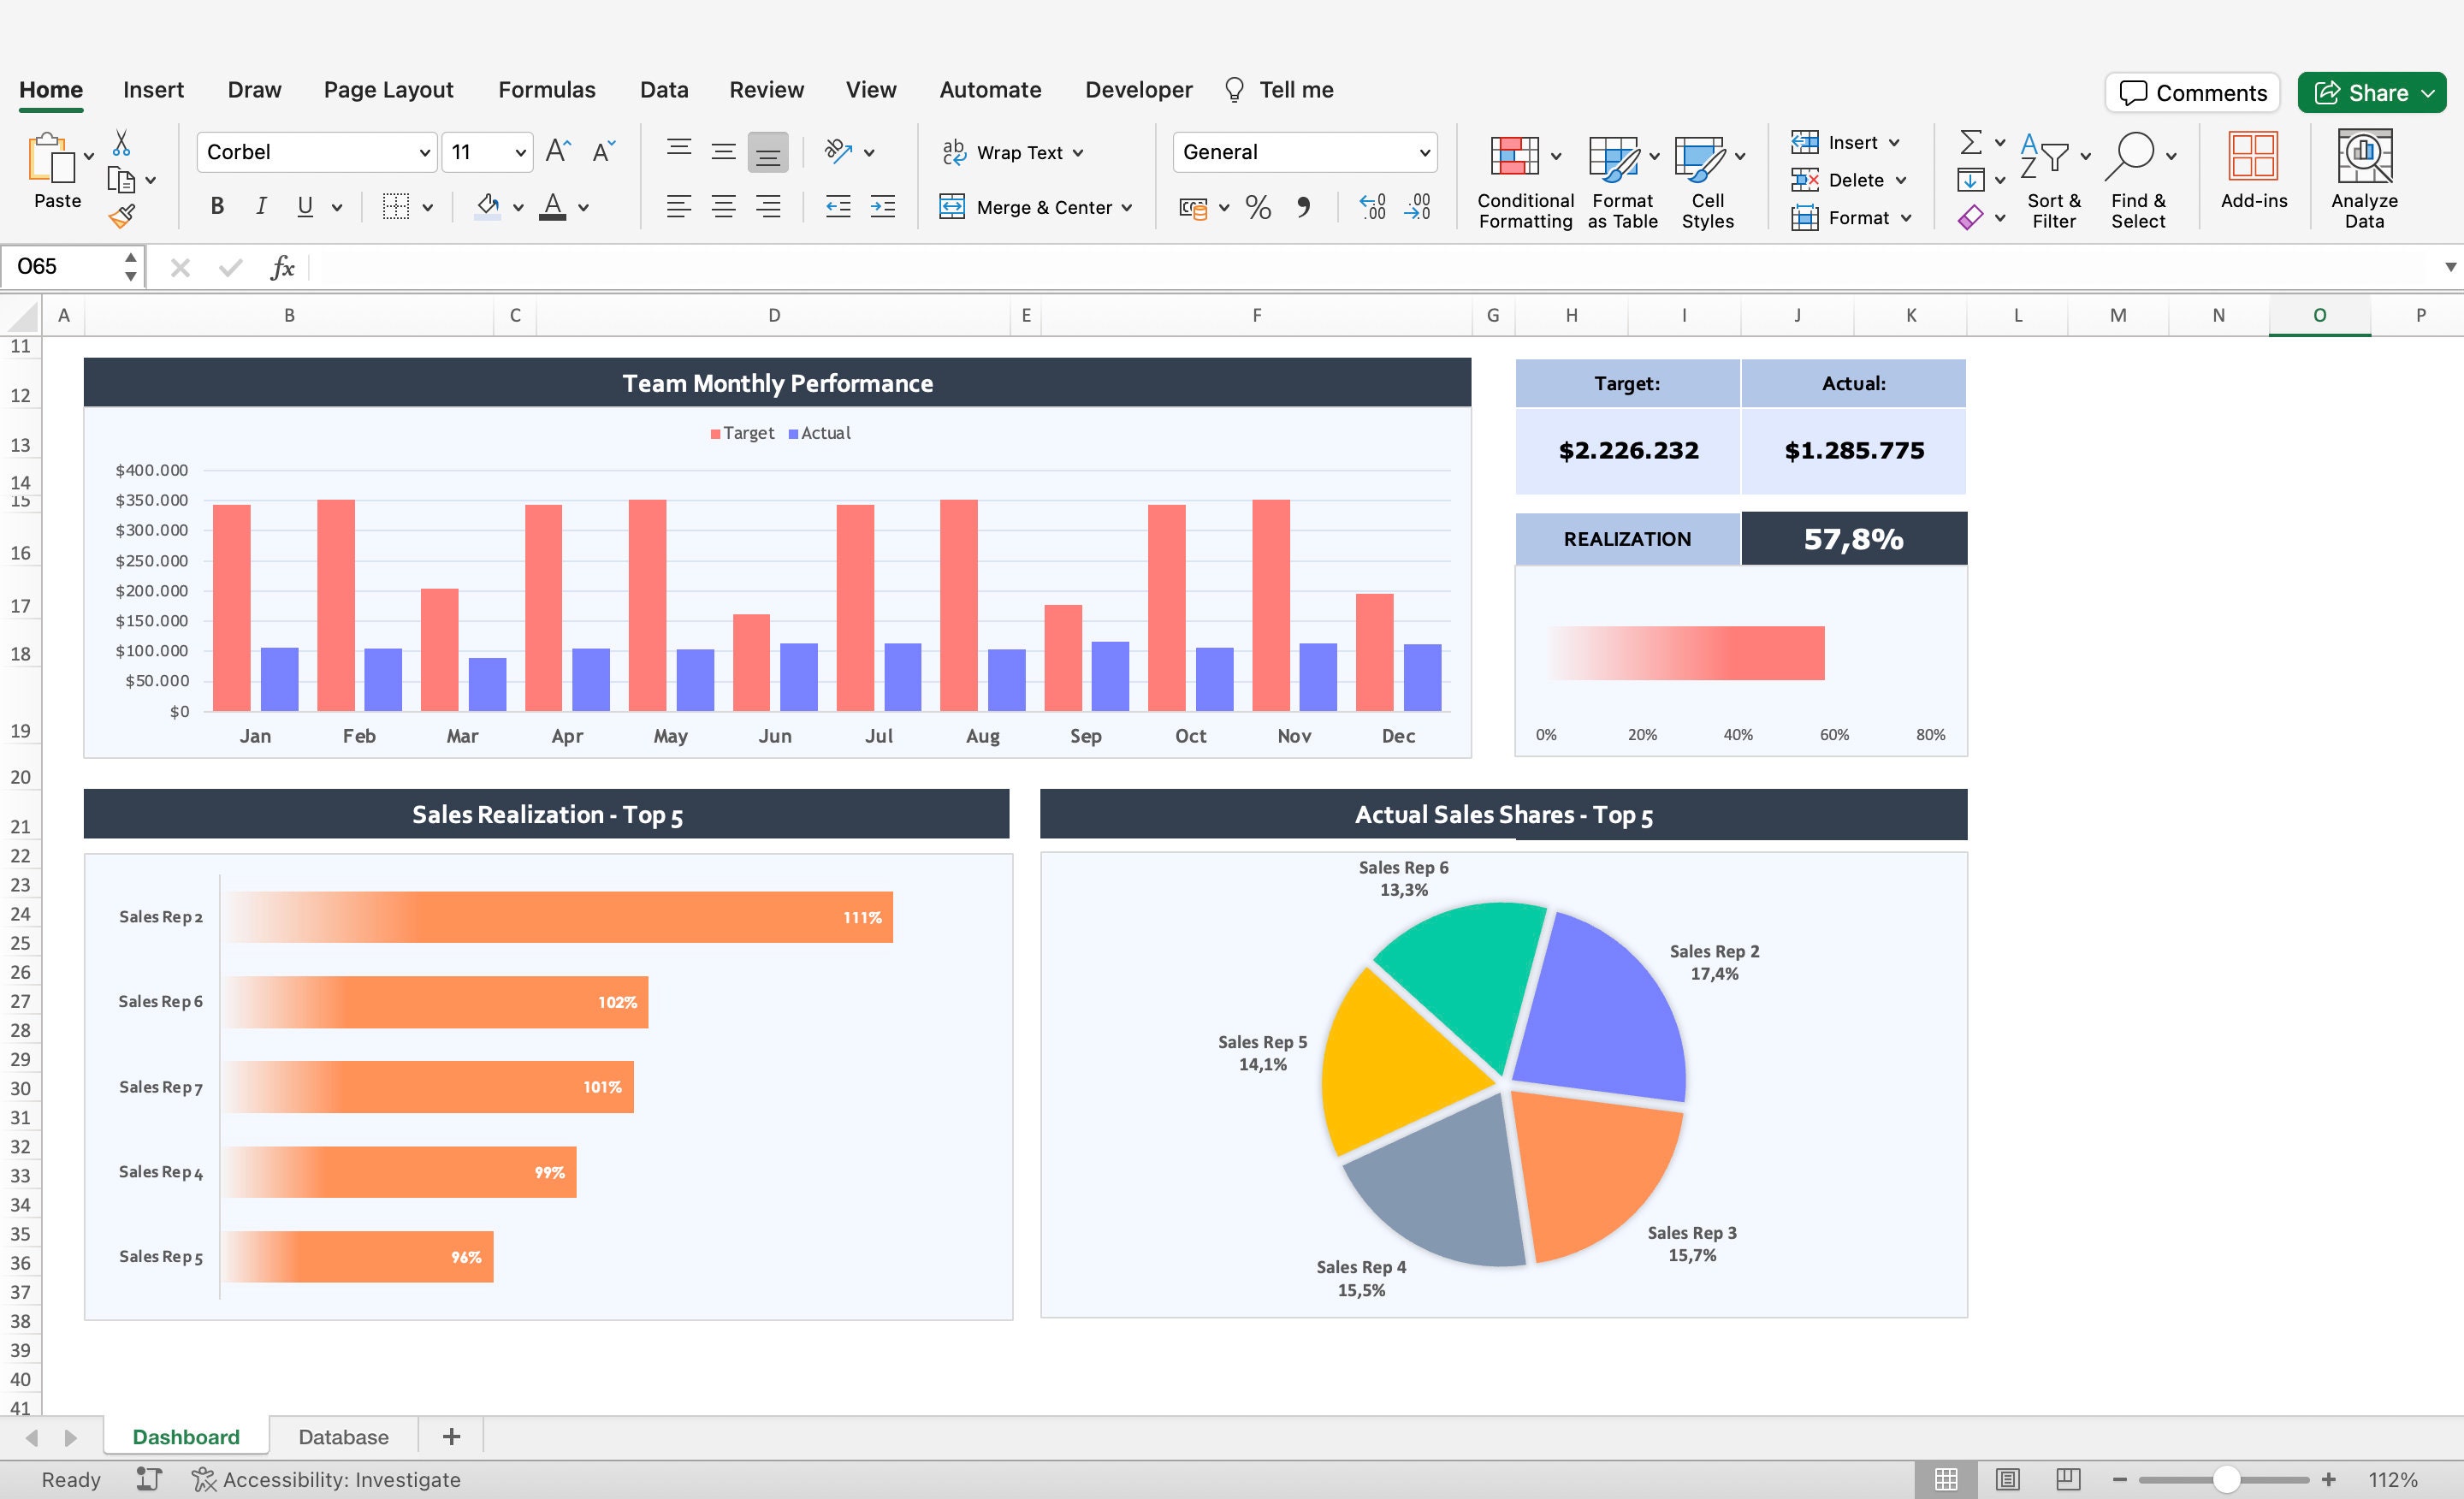
Task: Click the increase indent icon
Action: point(883,207)
